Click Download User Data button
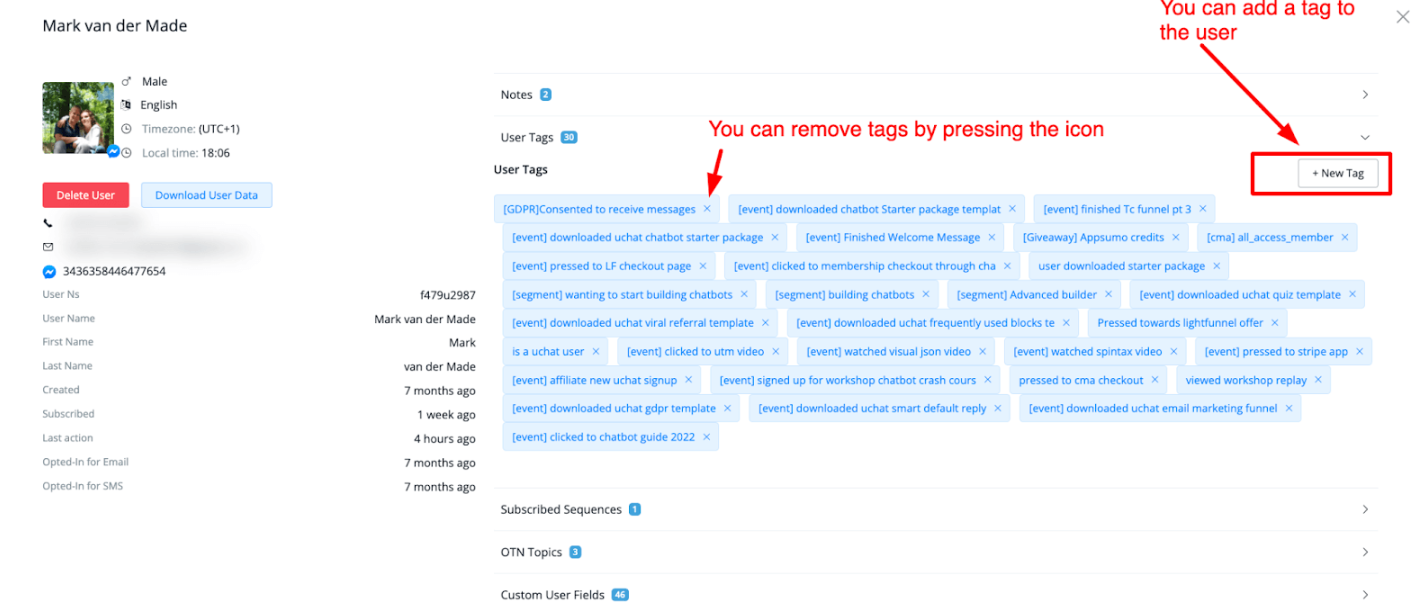Image resolution: width=1419 pixels, height=611 pixels. 206,195
